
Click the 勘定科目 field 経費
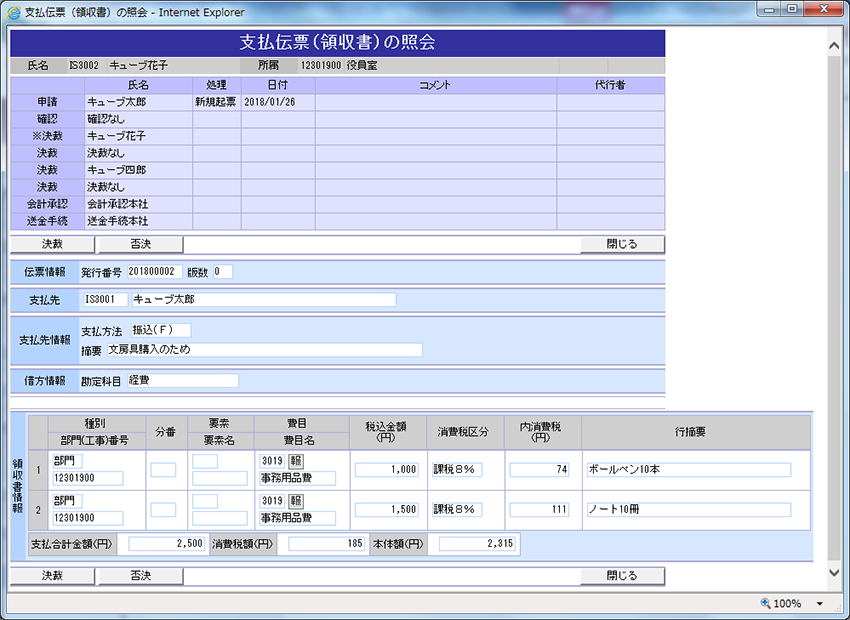click(183, 380)
